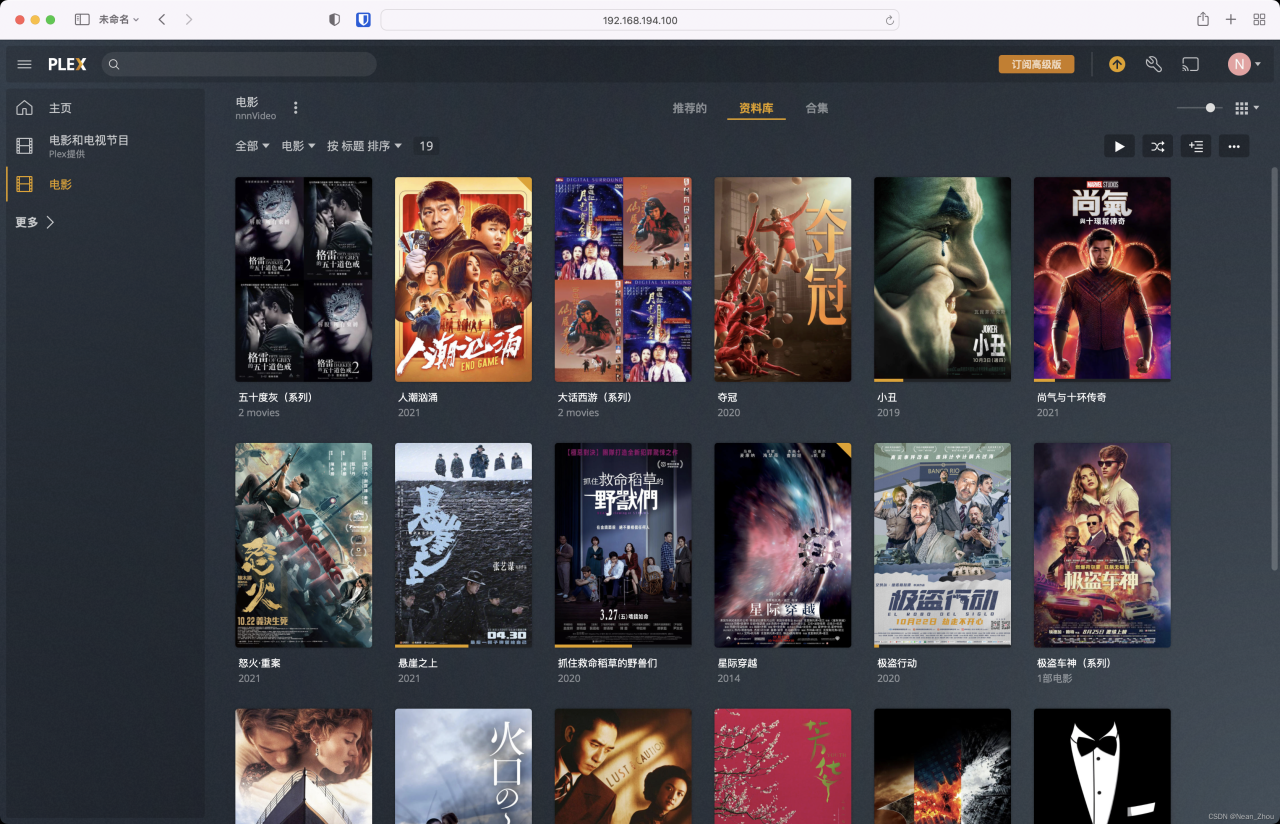This screenshot has width=1280, height=824.
Task: Go back with Safari back arrow
Action: click(x=162, y=20)
